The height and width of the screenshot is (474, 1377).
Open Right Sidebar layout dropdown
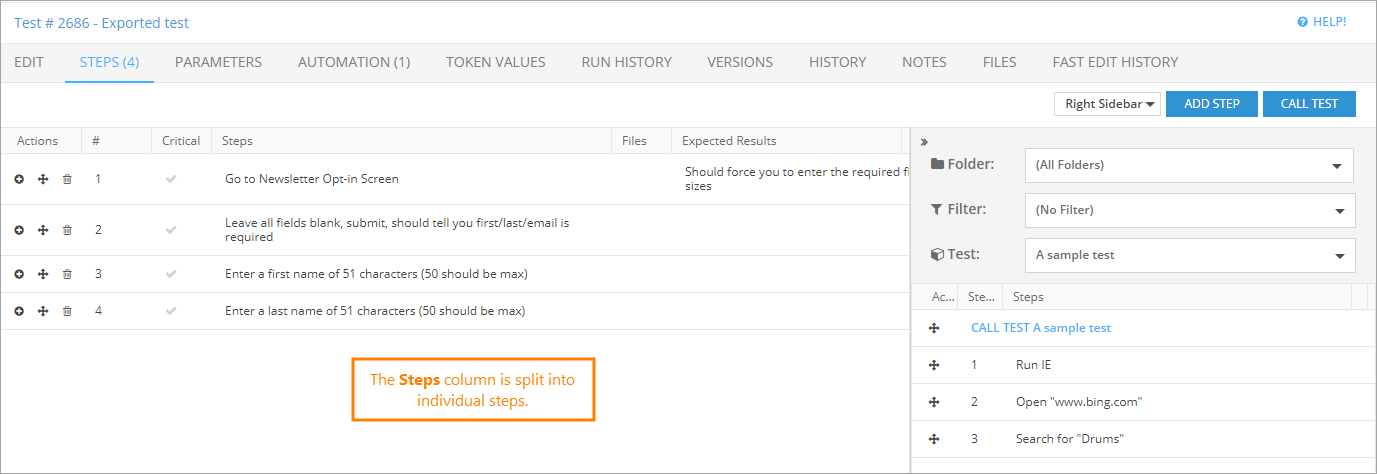(x=1107, y=104)
